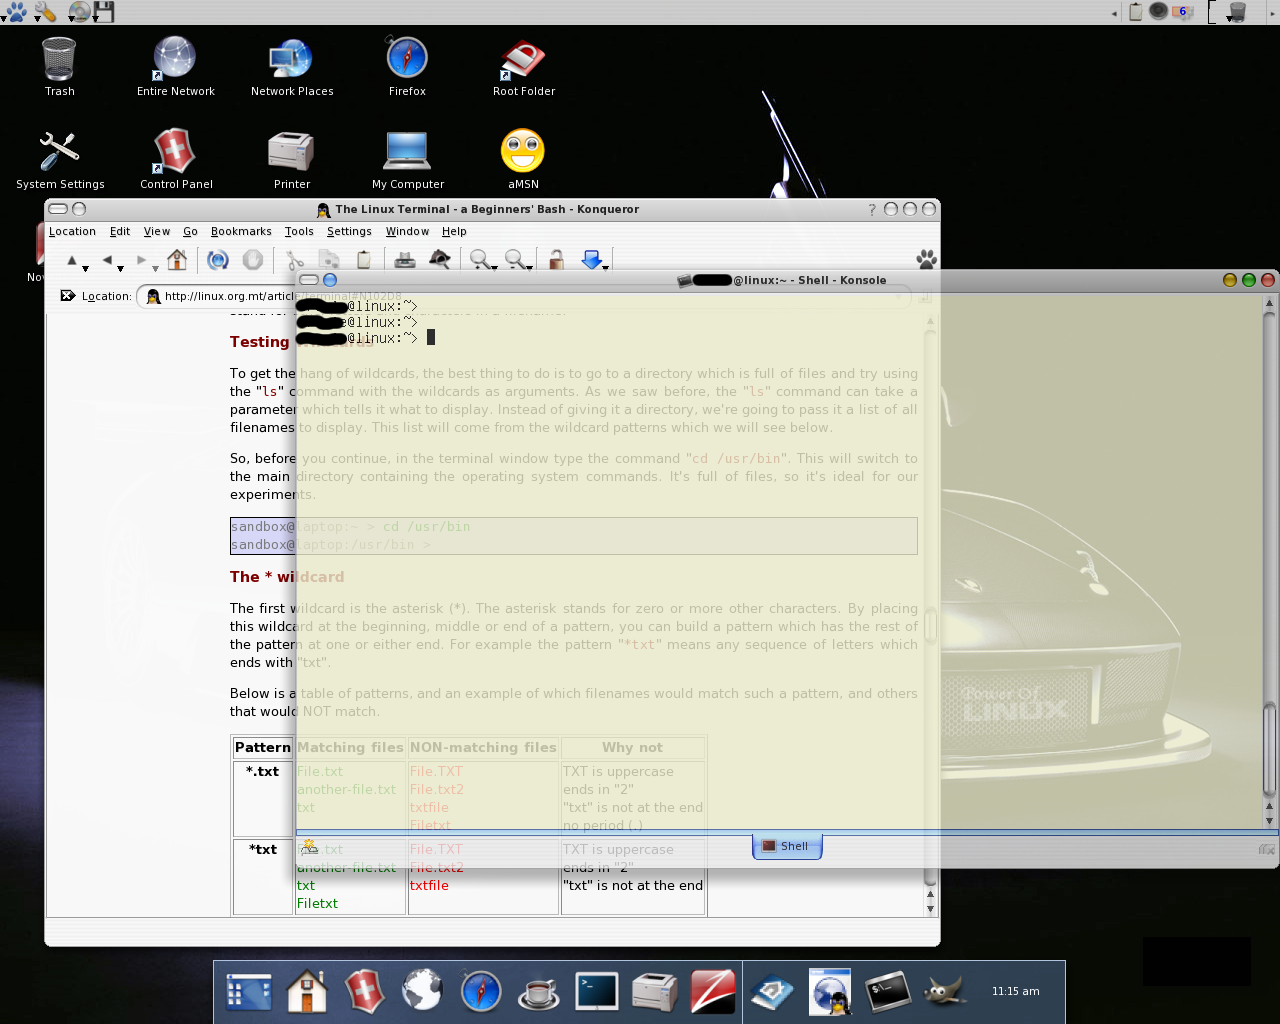Launch the Safari-style compass in dock

pos(480,992)
